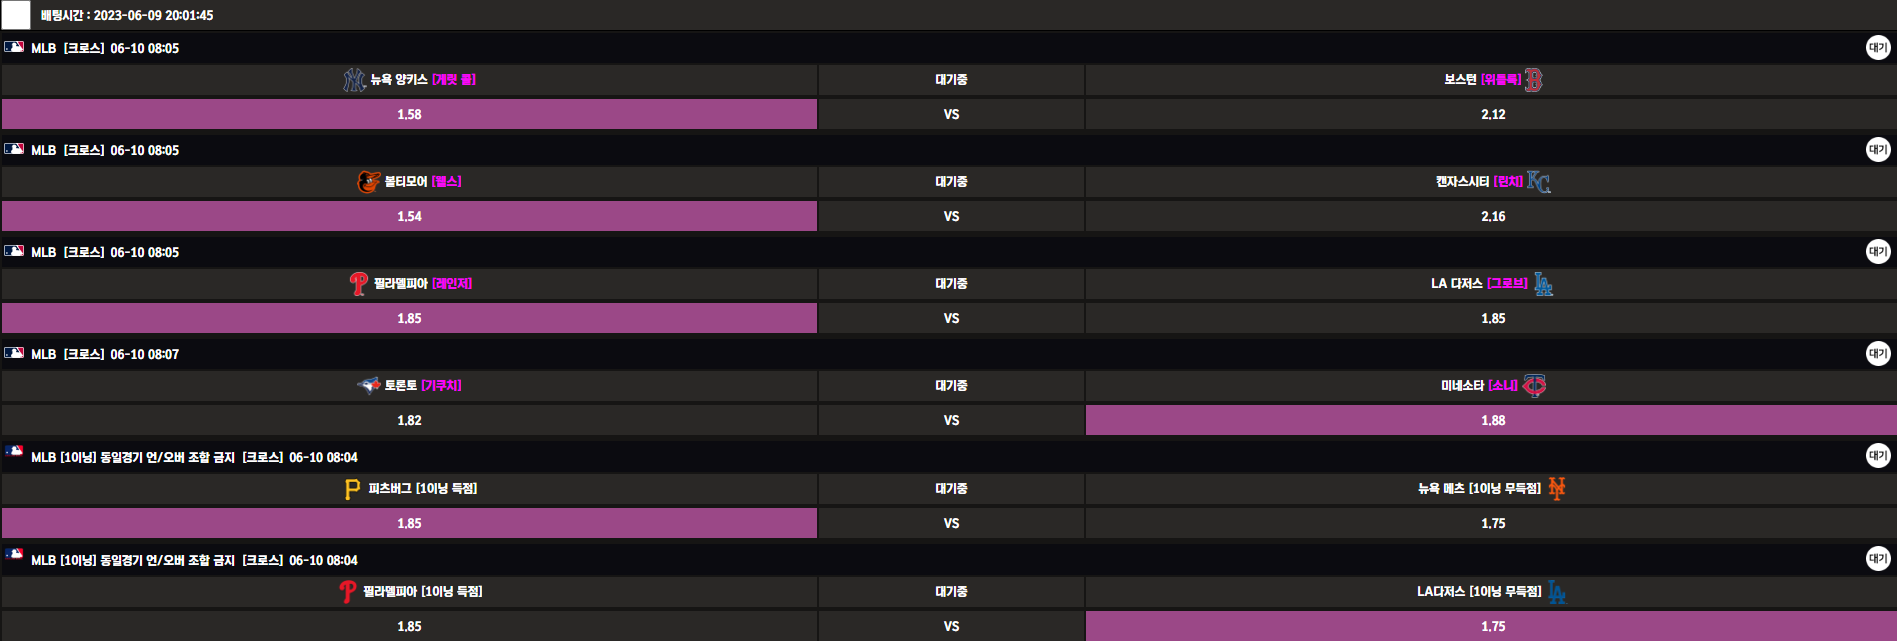Select Boston odds 2.12
This screenshot has height=641, width=1897.
(x=1491, y=114)
